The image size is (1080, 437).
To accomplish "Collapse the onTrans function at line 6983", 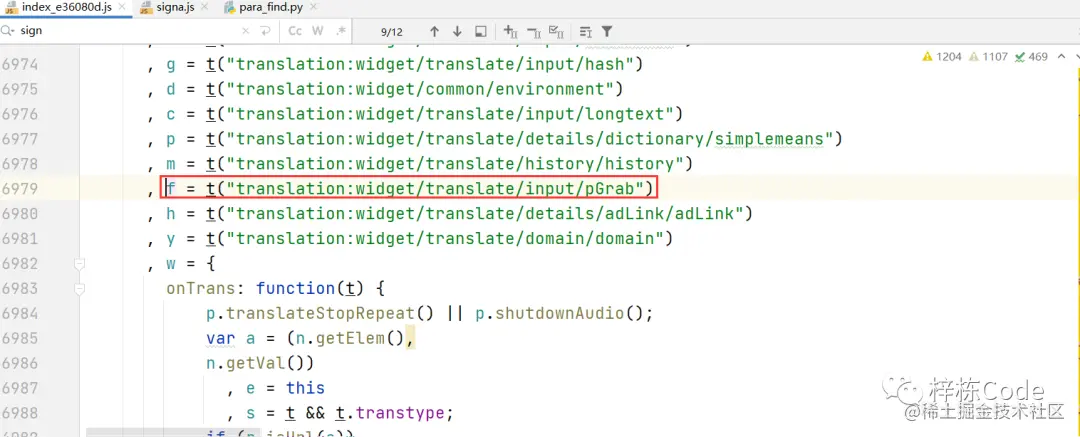I will tap(79, 288).
